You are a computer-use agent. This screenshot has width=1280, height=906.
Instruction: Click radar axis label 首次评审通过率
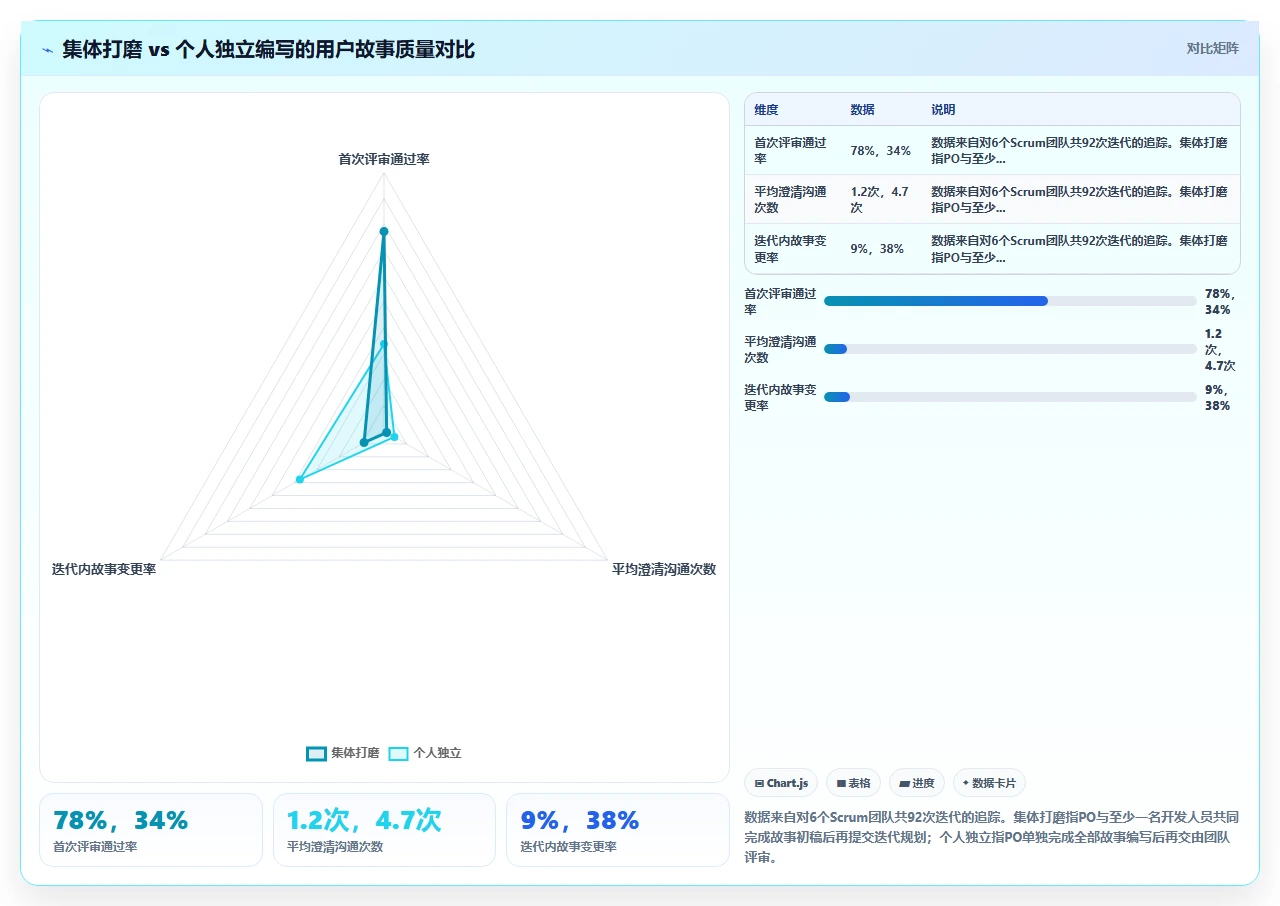pyautogui.click(x=384, y=159)
